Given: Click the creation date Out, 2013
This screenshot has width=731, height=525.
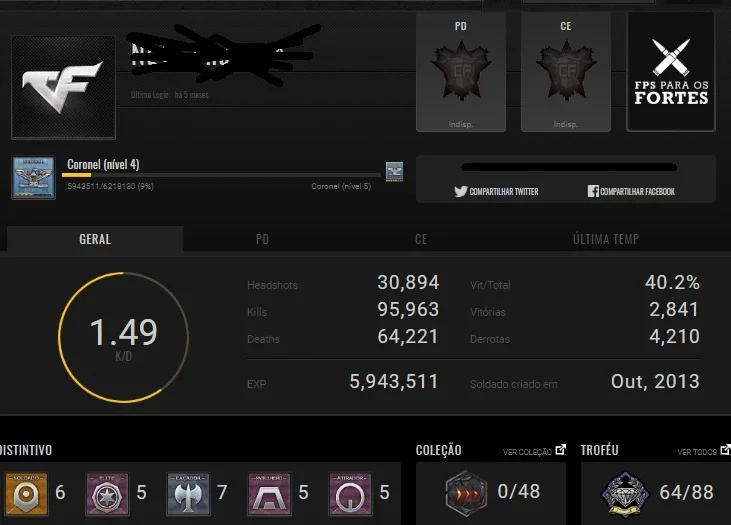Looking at the screenshot, I should tap(655, 382).
